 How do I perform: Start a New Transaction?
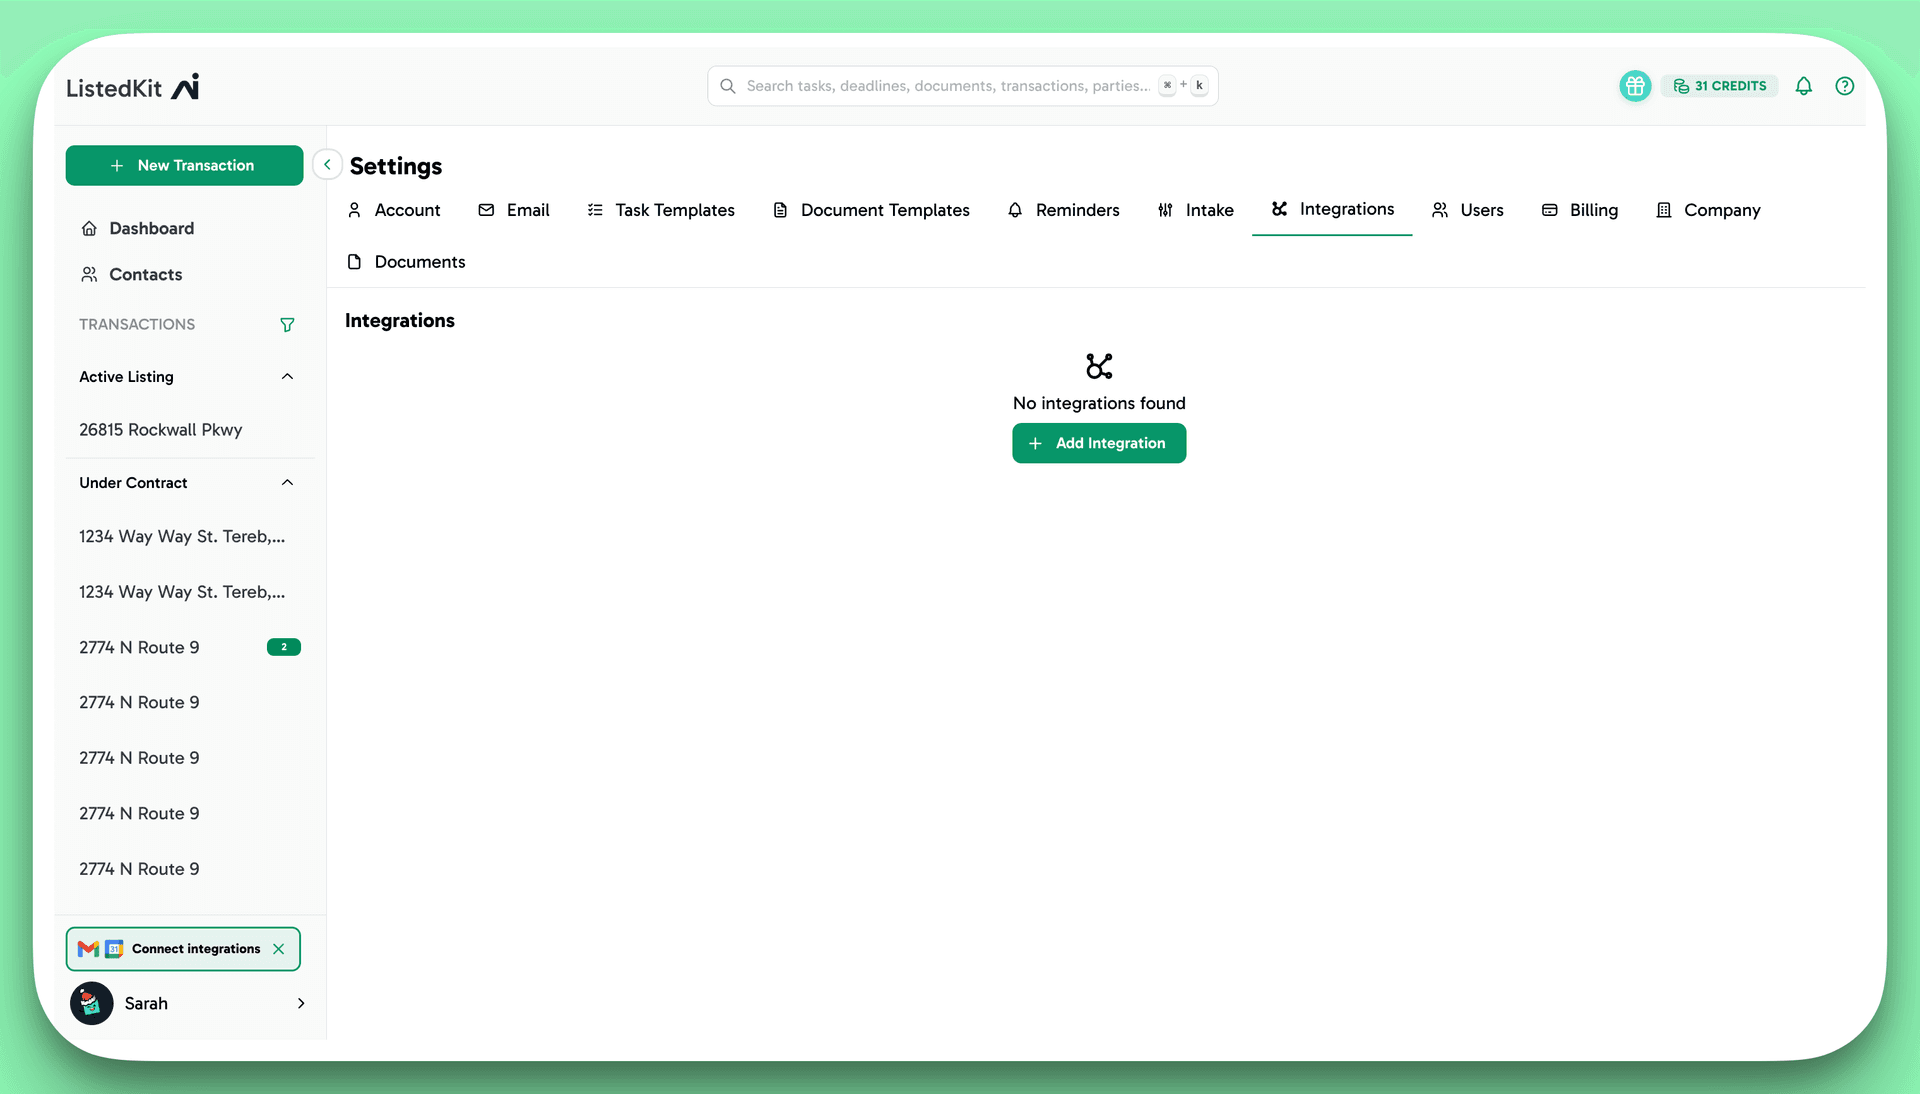(184, 165)
